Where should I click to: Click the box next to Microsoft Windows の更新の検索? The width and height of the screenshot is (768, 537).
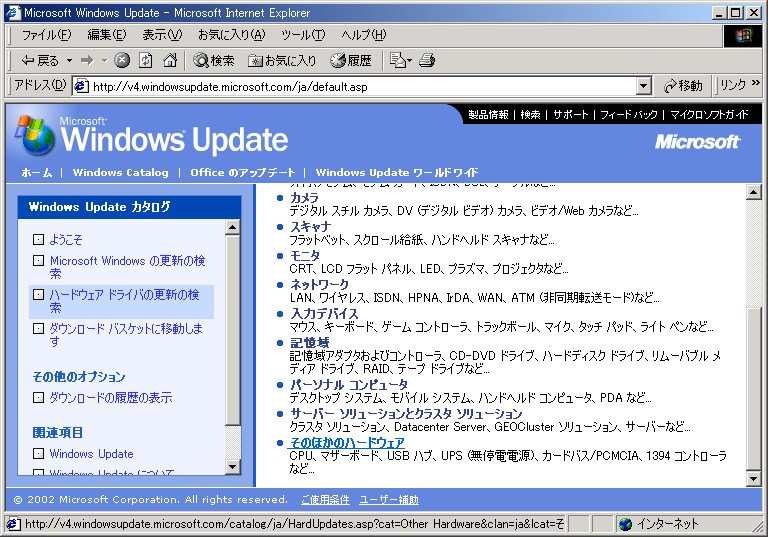click(x=38, y=261)
